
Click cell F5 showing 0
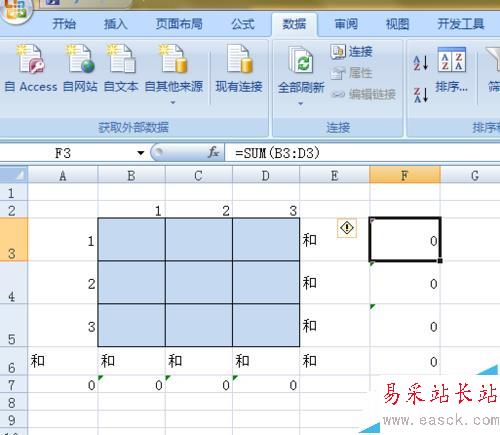pos(405,325)
